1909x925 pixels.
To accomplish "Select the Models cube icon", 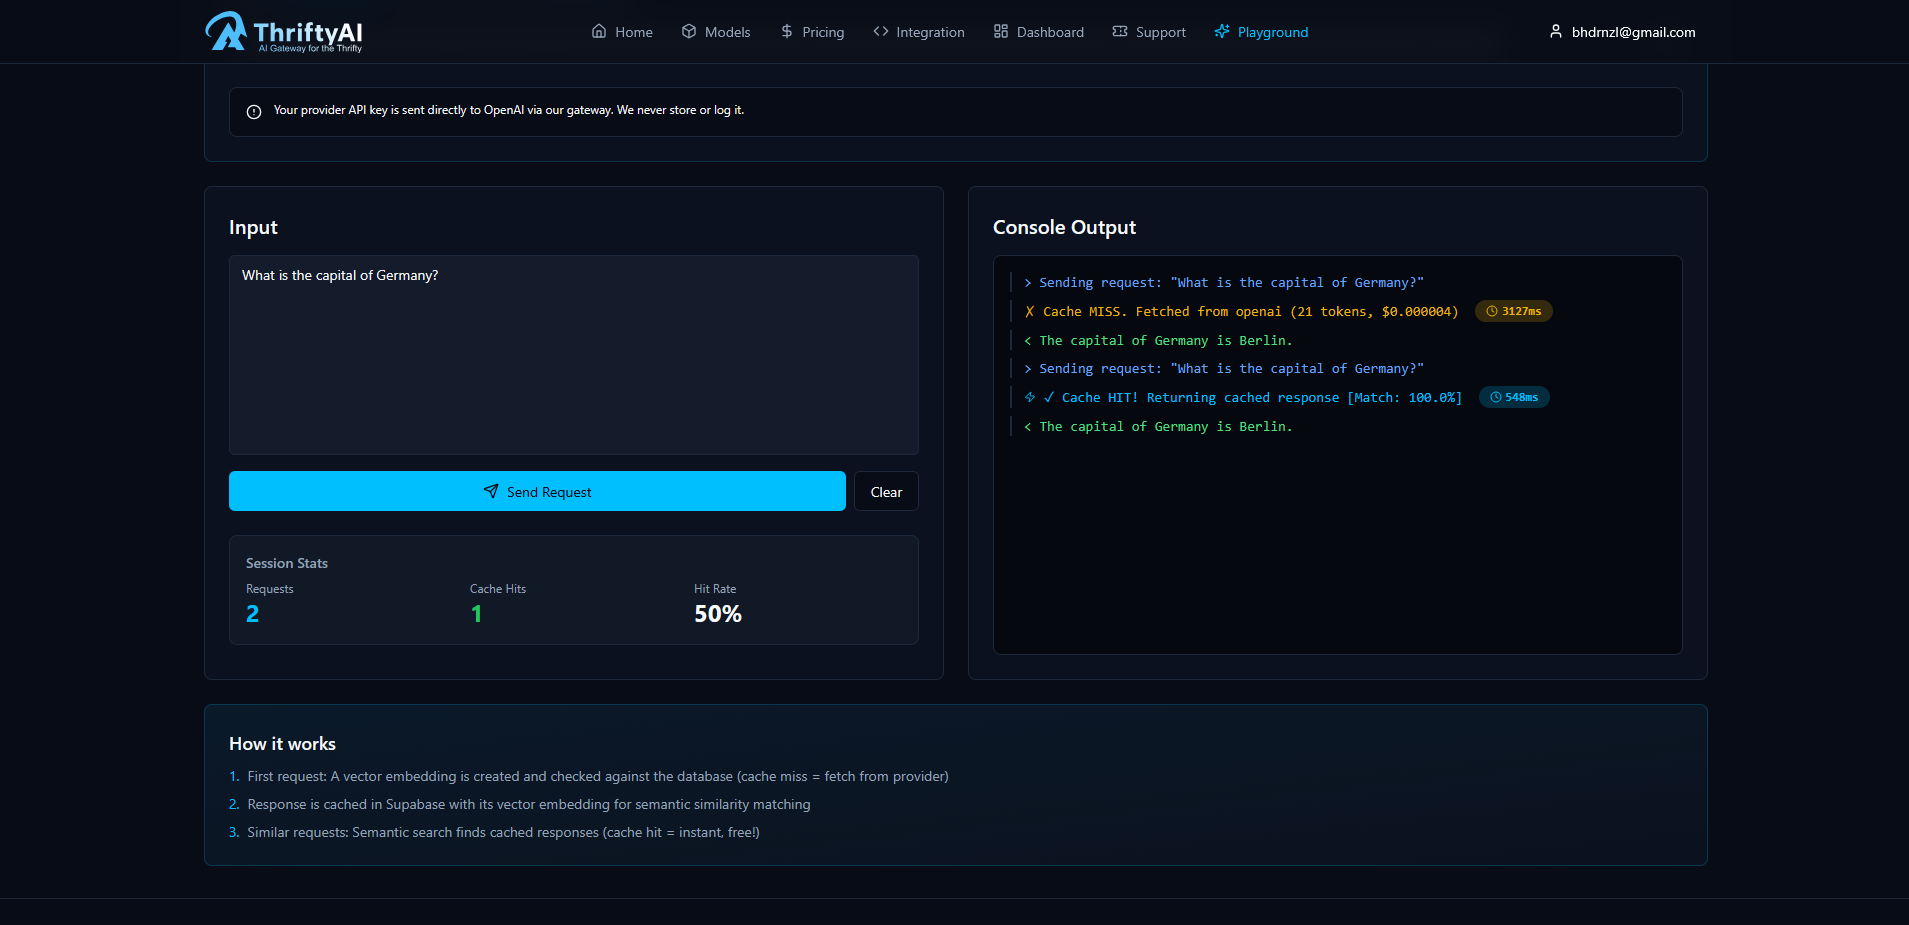I will tap(688, 31).
